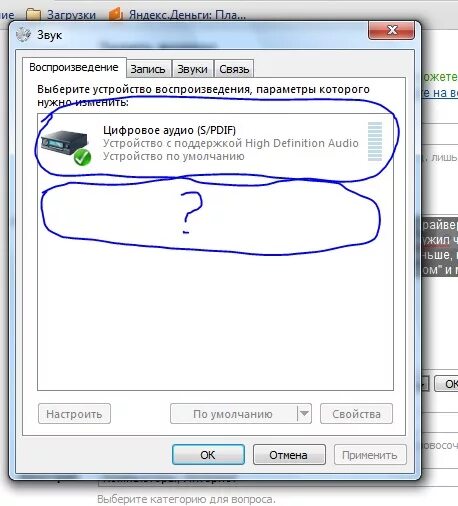458x506 pixels.
Task: Click the Отмена button
Action: click(x=289, y=454)
